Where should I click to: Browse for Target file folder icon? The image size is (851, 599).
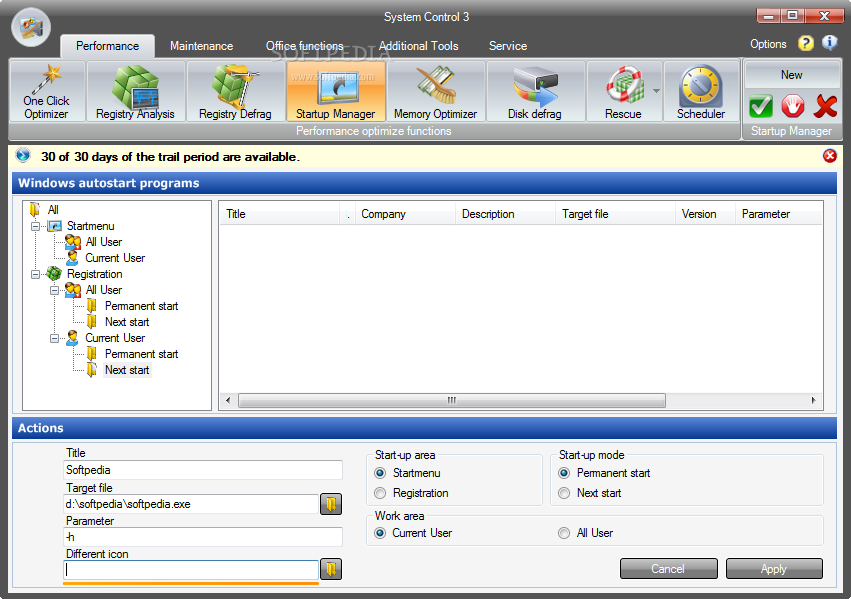pyautogui.click(x=331, y=504)
